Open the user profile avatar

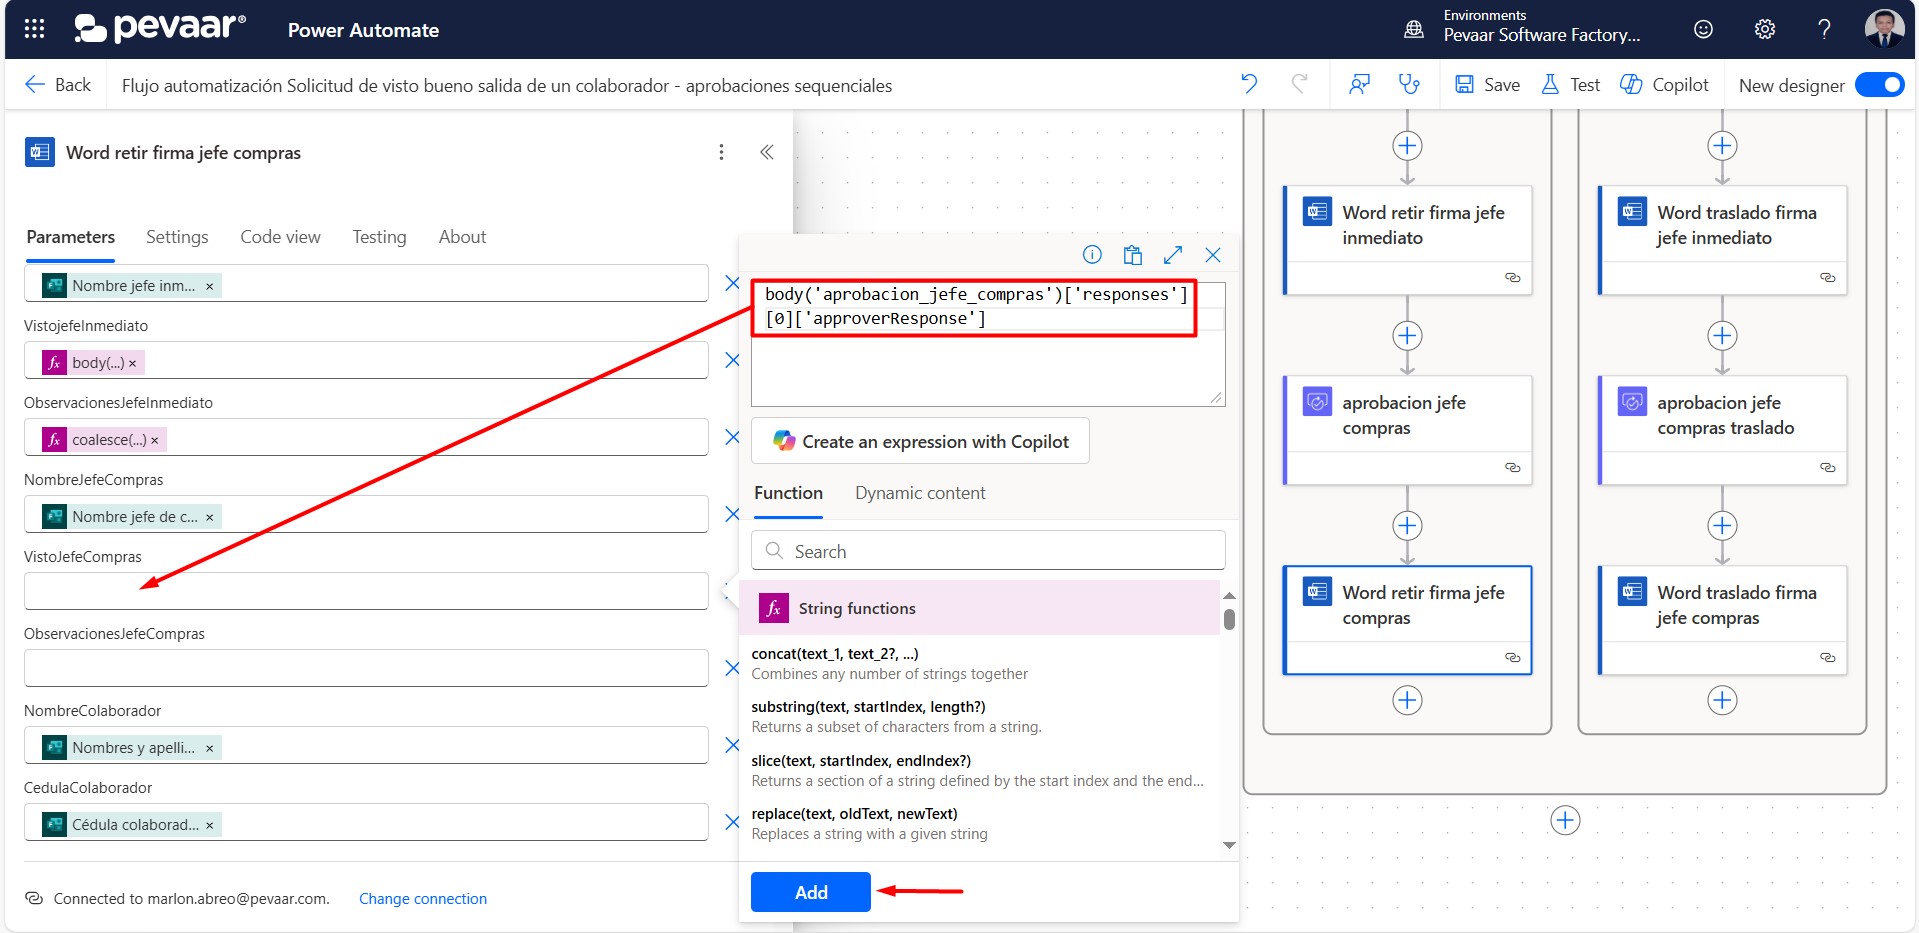click(x=1884, y=29)
